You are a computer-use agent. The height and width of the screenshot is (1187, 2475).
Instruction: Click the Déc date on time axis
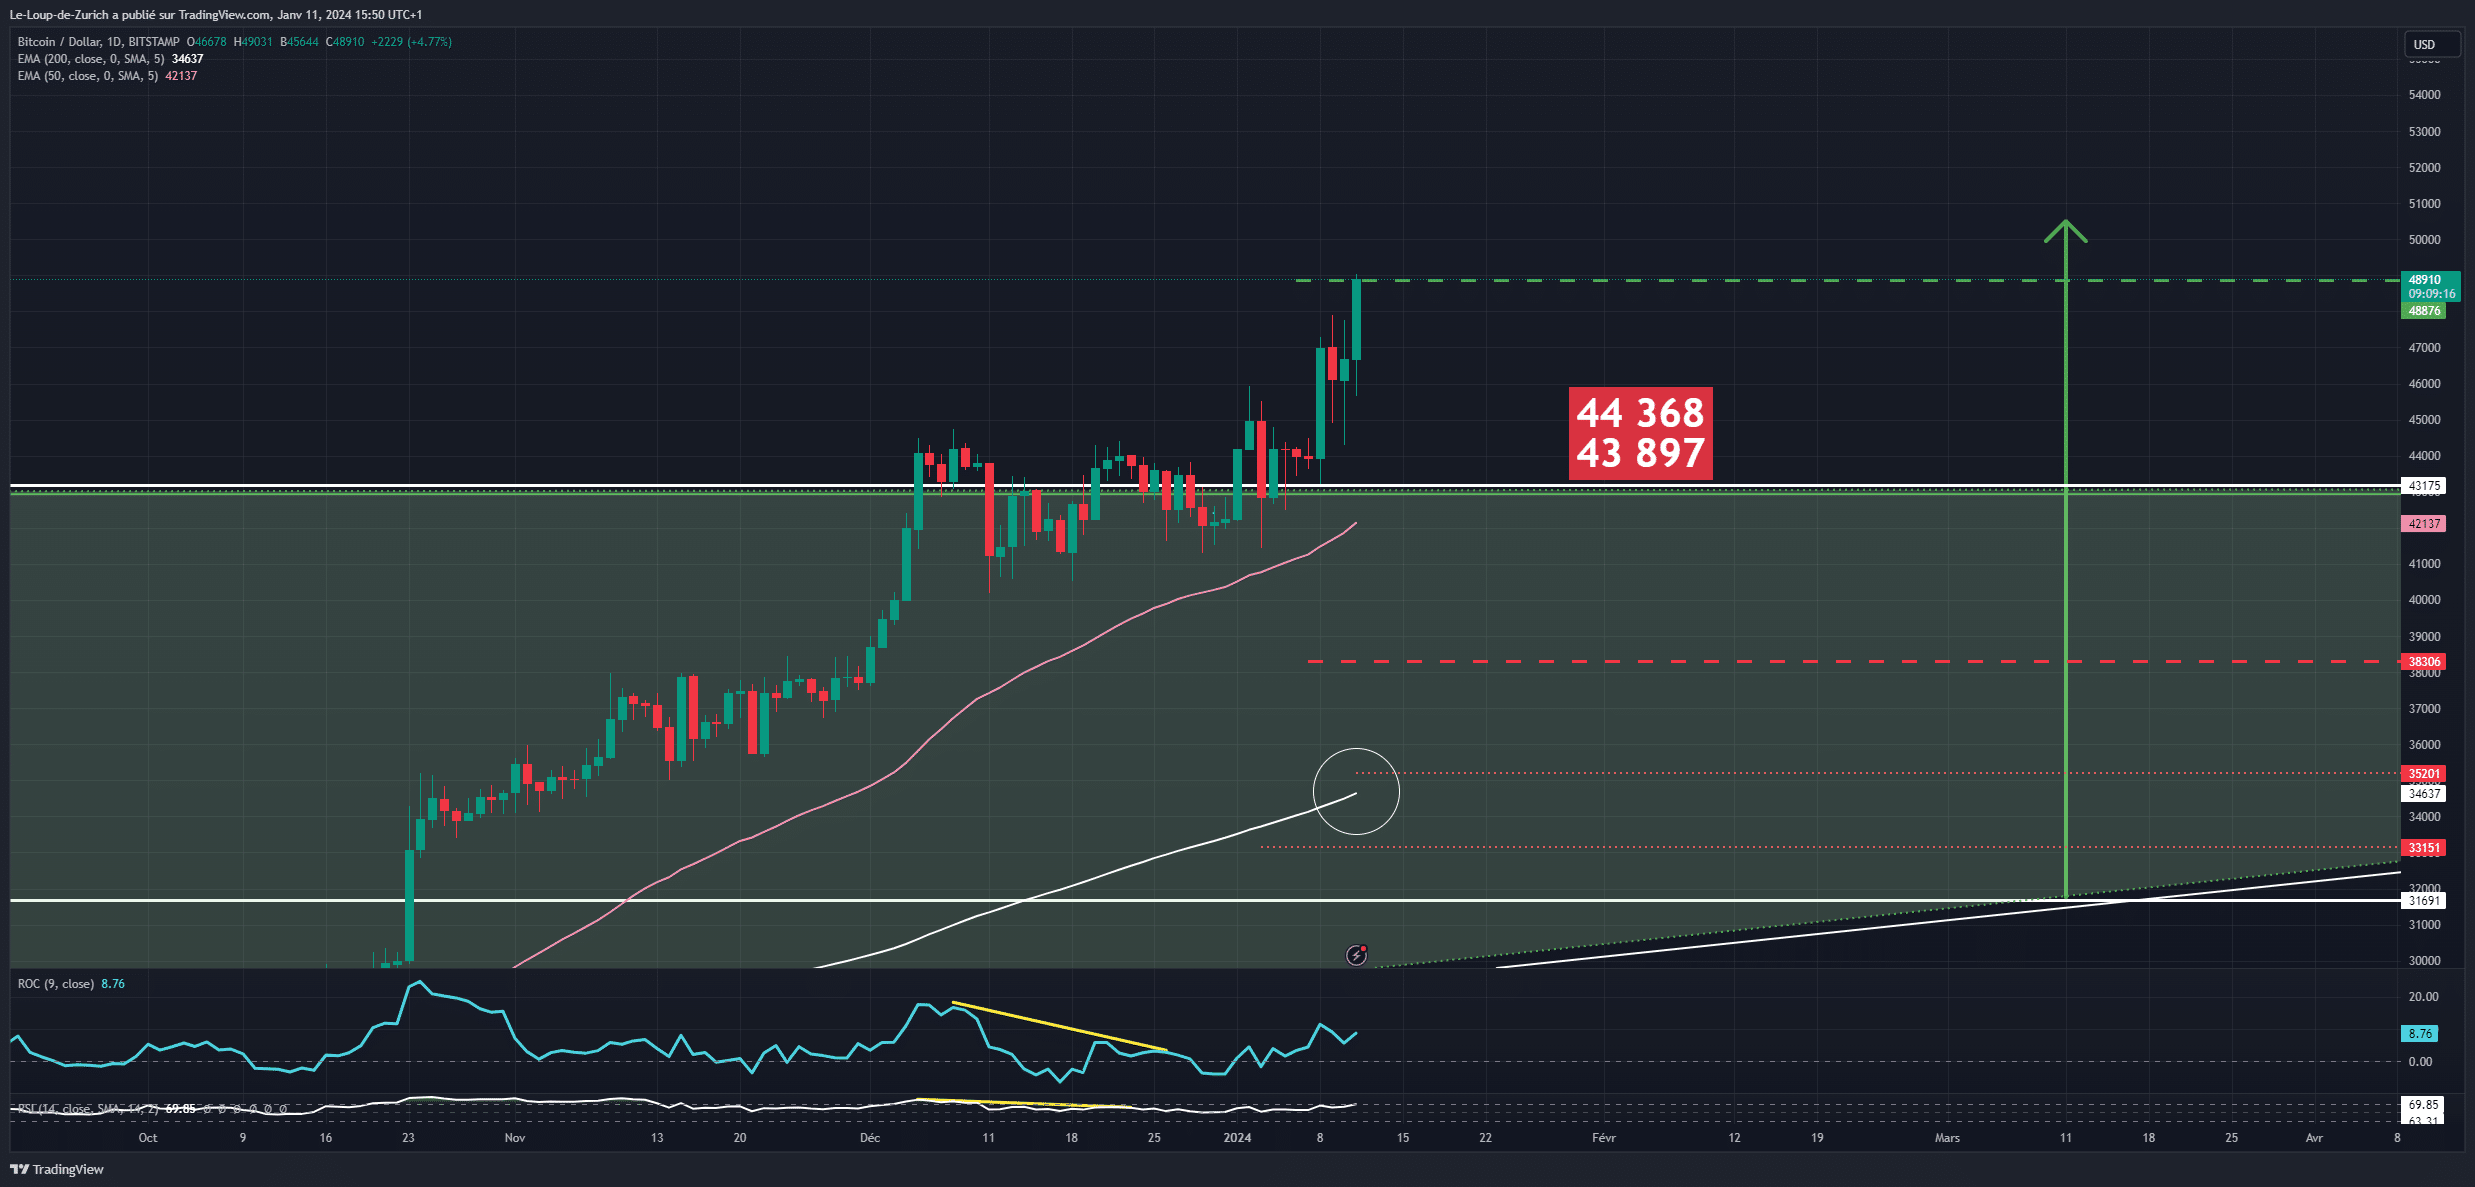coord(870,1138)
